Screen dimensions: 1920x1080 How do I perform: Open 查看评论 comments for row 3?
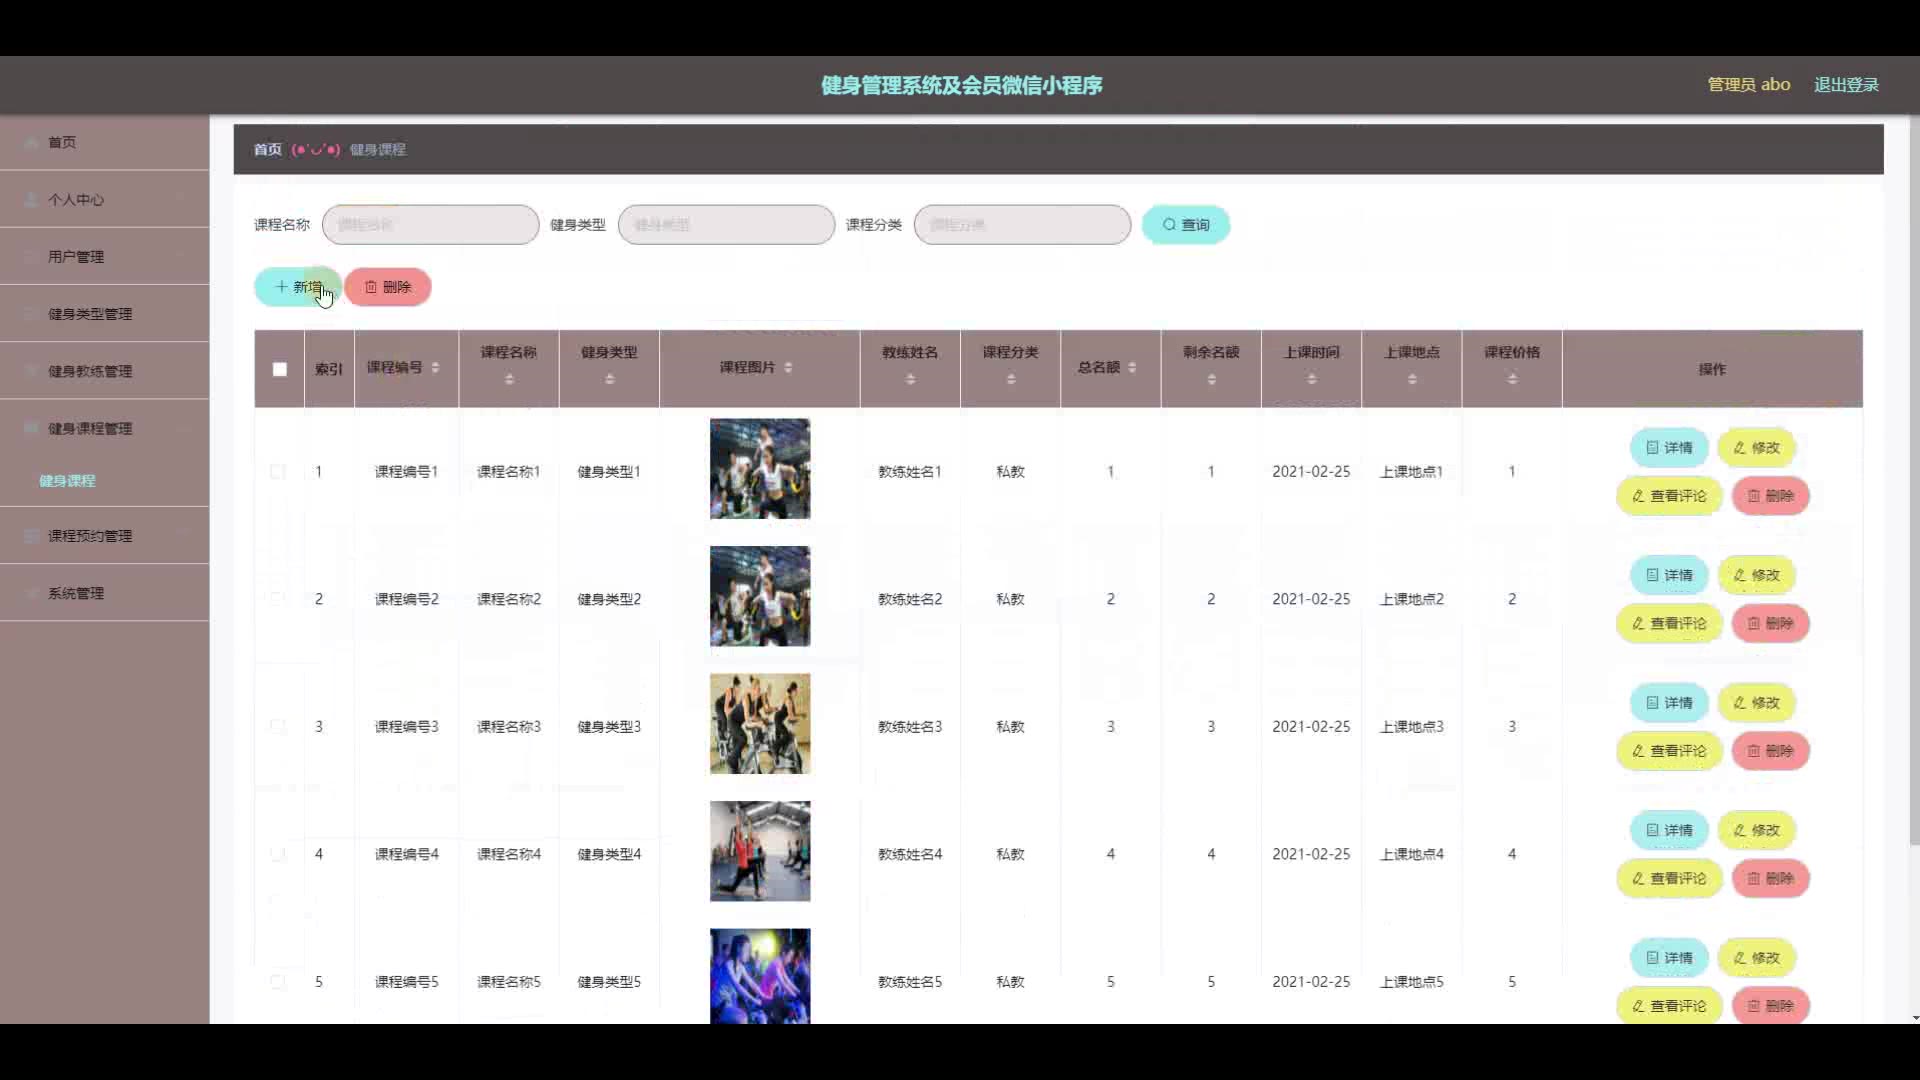click(1668, 751)
